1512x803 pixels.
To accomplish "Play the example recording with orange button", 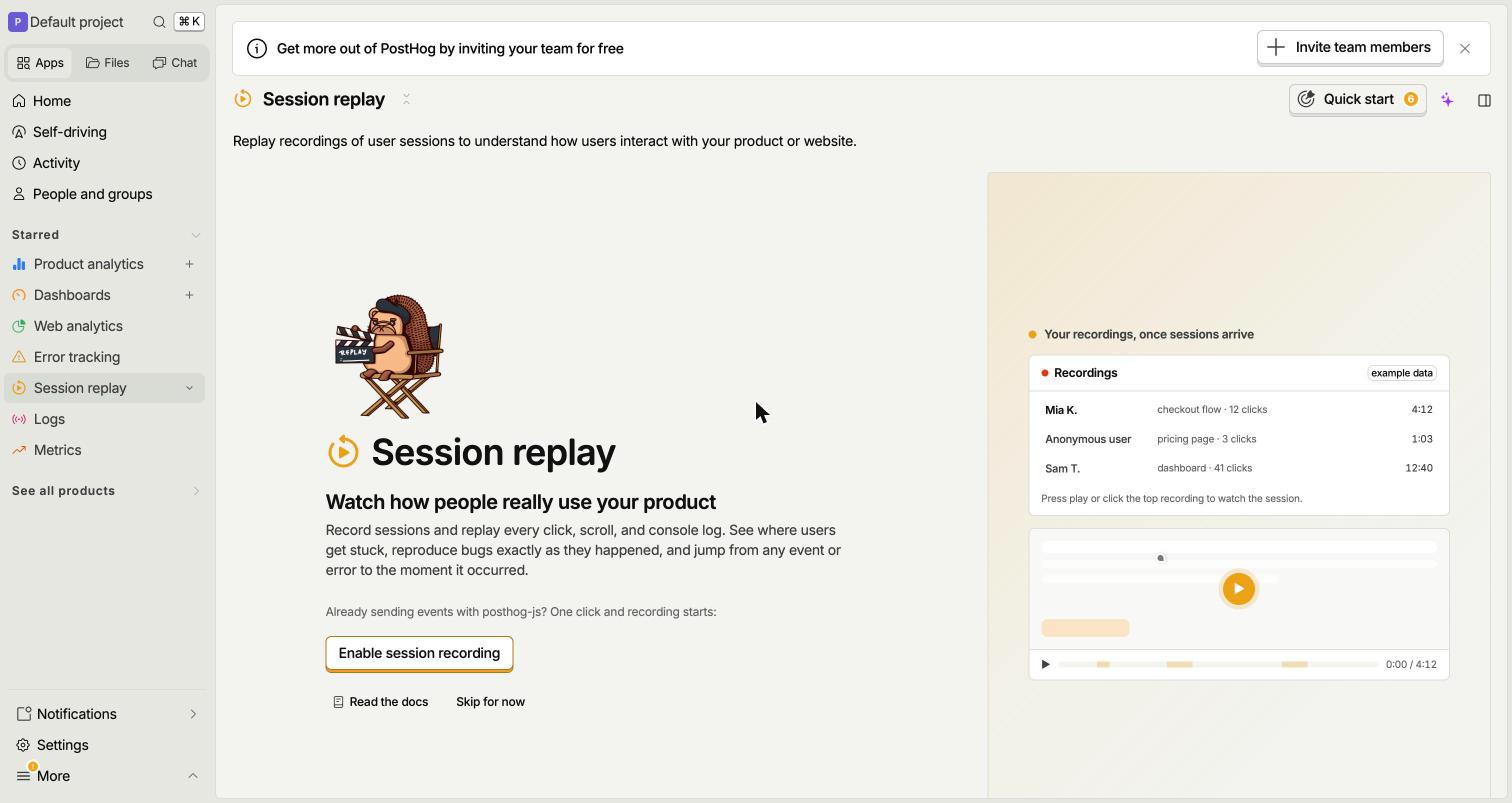I will pos(1239,588).
